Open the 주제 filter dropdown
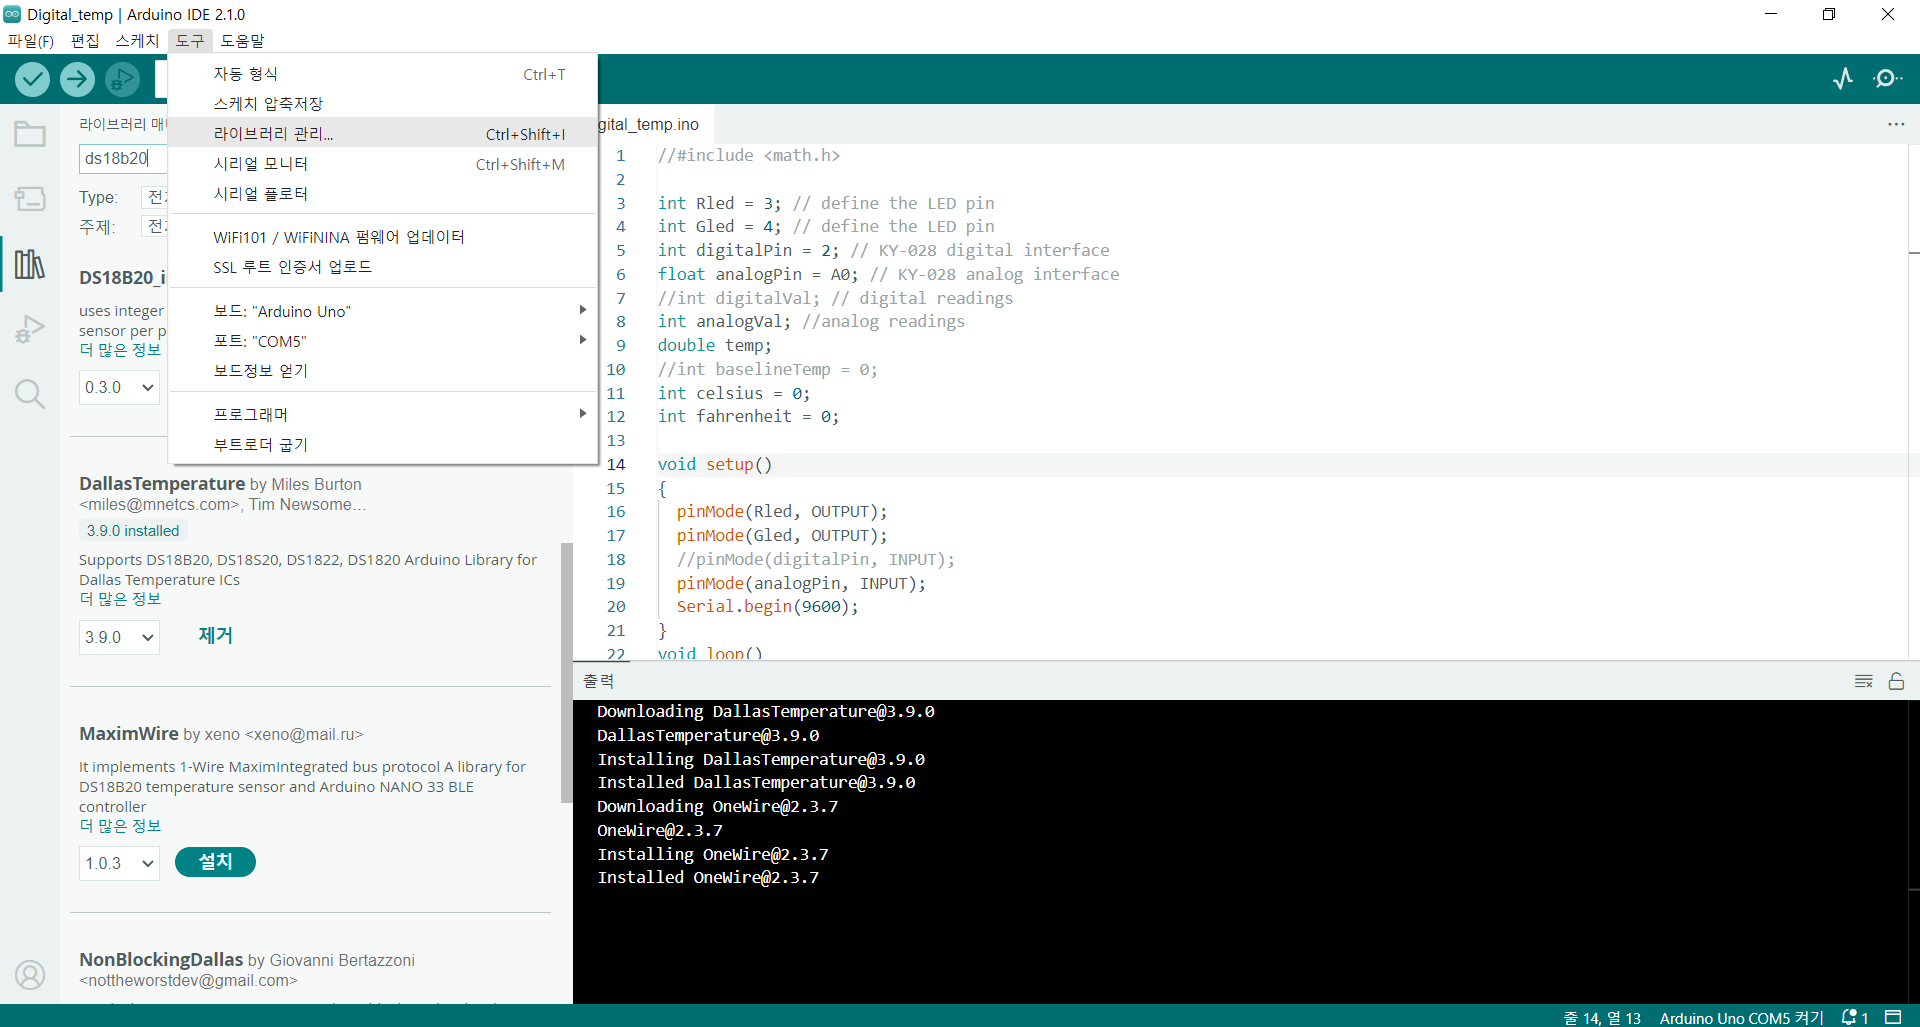Image resolution: width=1920 pixels, height=1027 pixels. [x=154, y=227]
